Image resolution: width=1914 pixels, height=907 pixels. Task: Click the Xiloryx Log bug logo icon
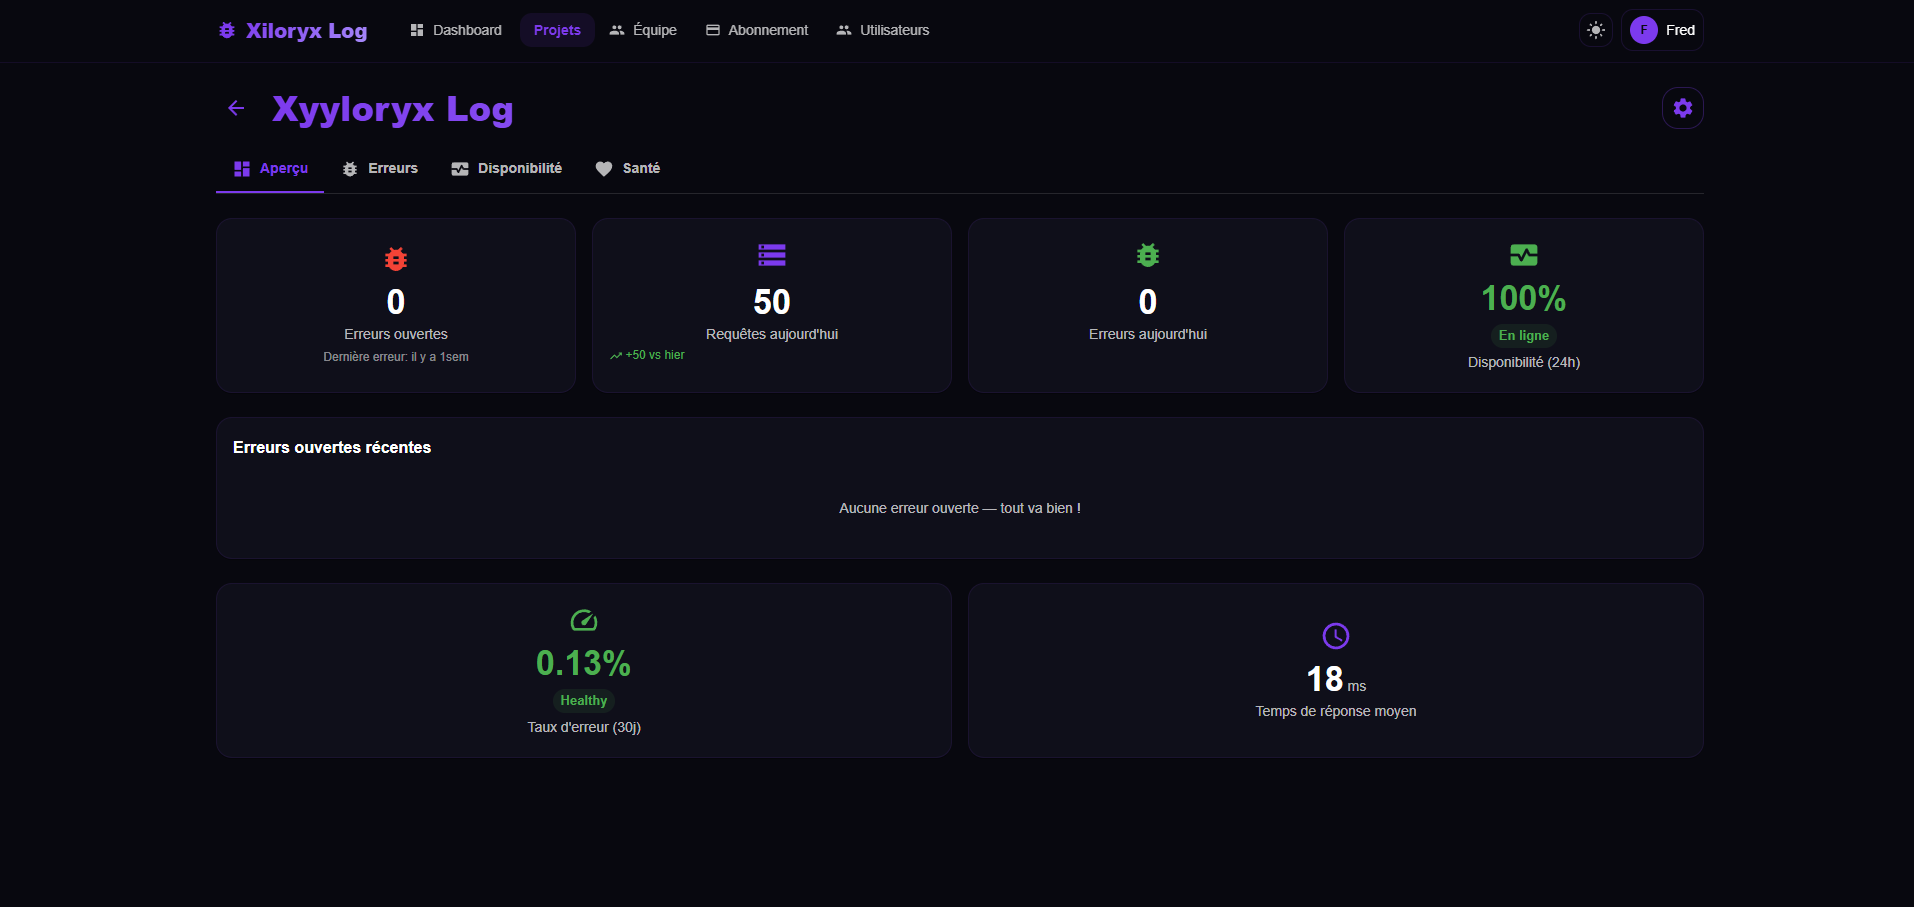227,31
